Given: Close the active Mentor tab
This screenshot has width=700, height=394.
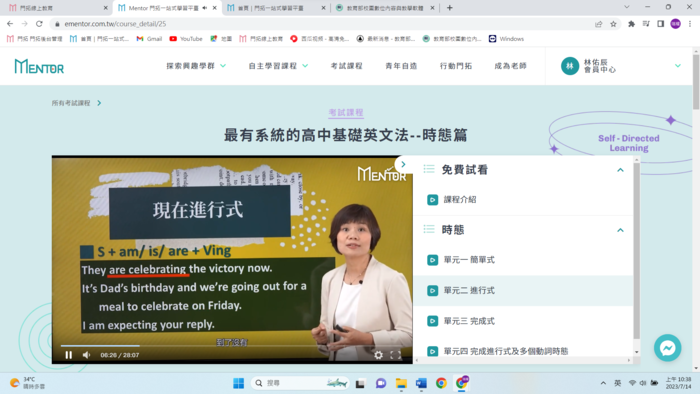Looking at the screenshot, I should click(x=215, y=8).
